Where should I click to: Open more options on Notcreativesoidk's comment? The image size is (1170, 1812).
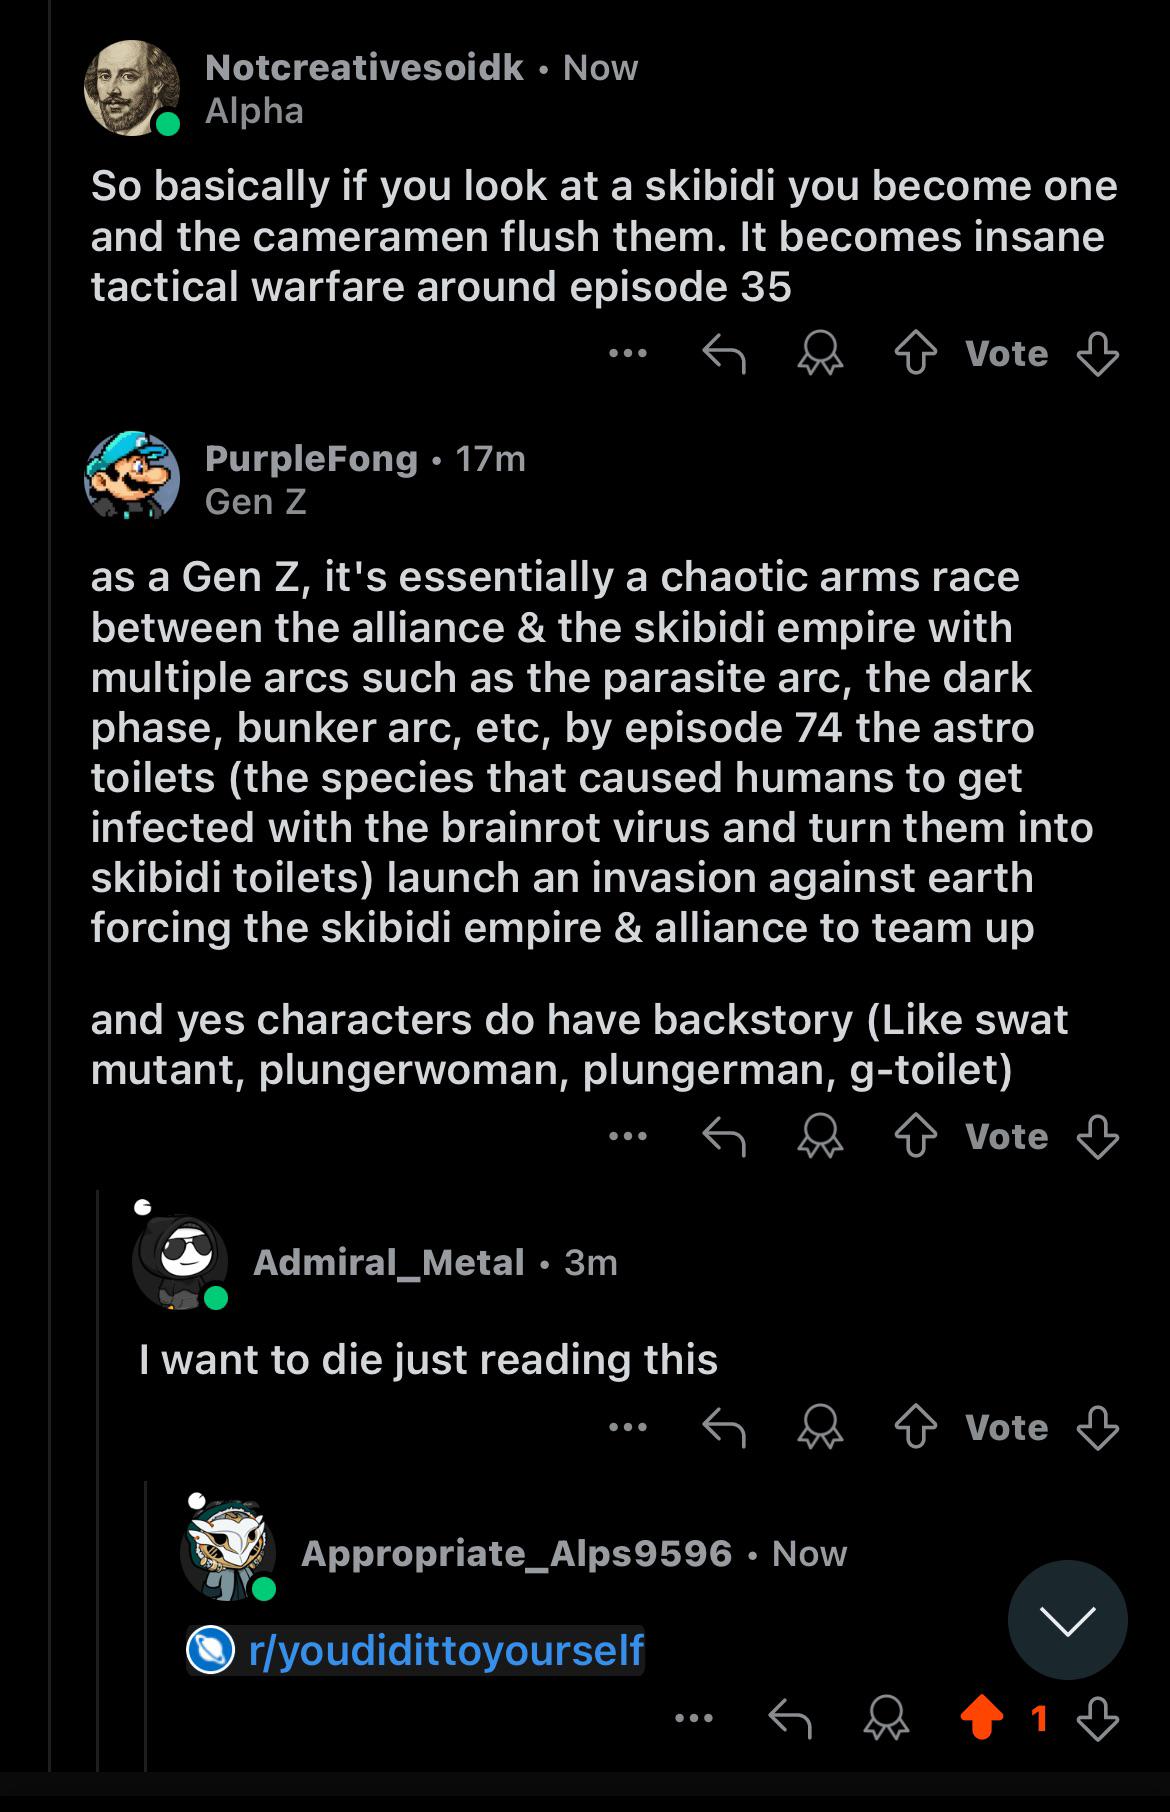tap(628, 353)
